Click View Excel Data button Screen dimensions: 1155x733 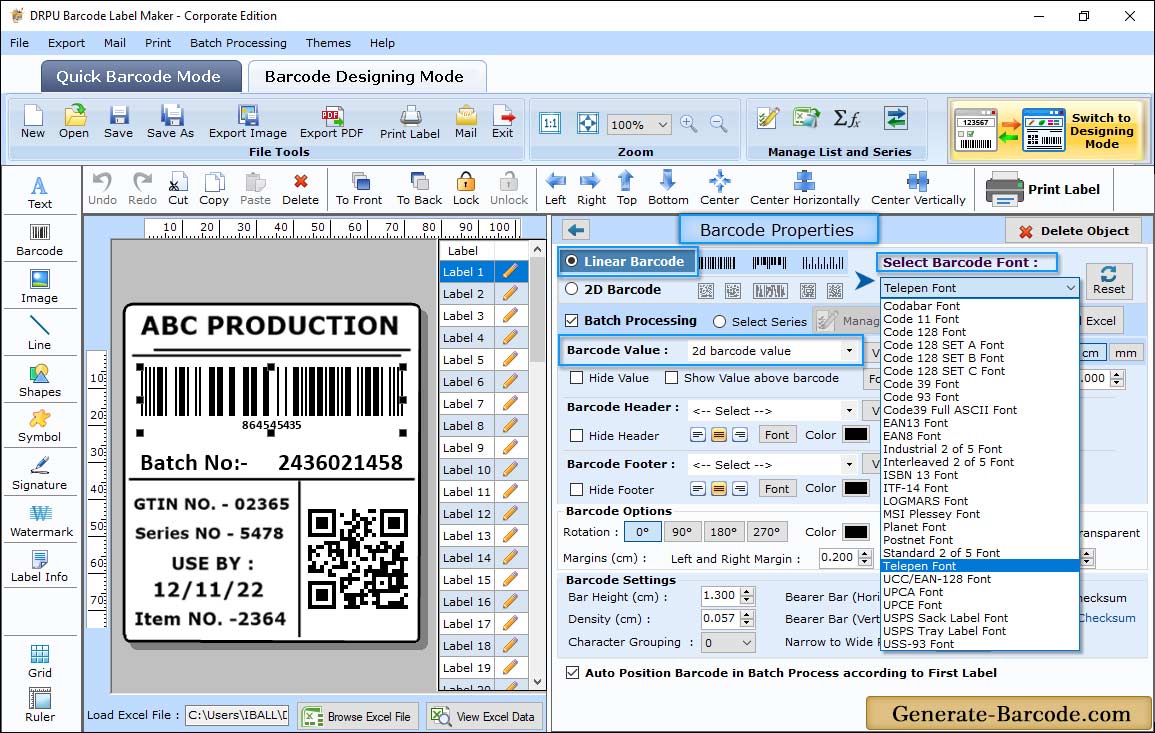point(483,716)
